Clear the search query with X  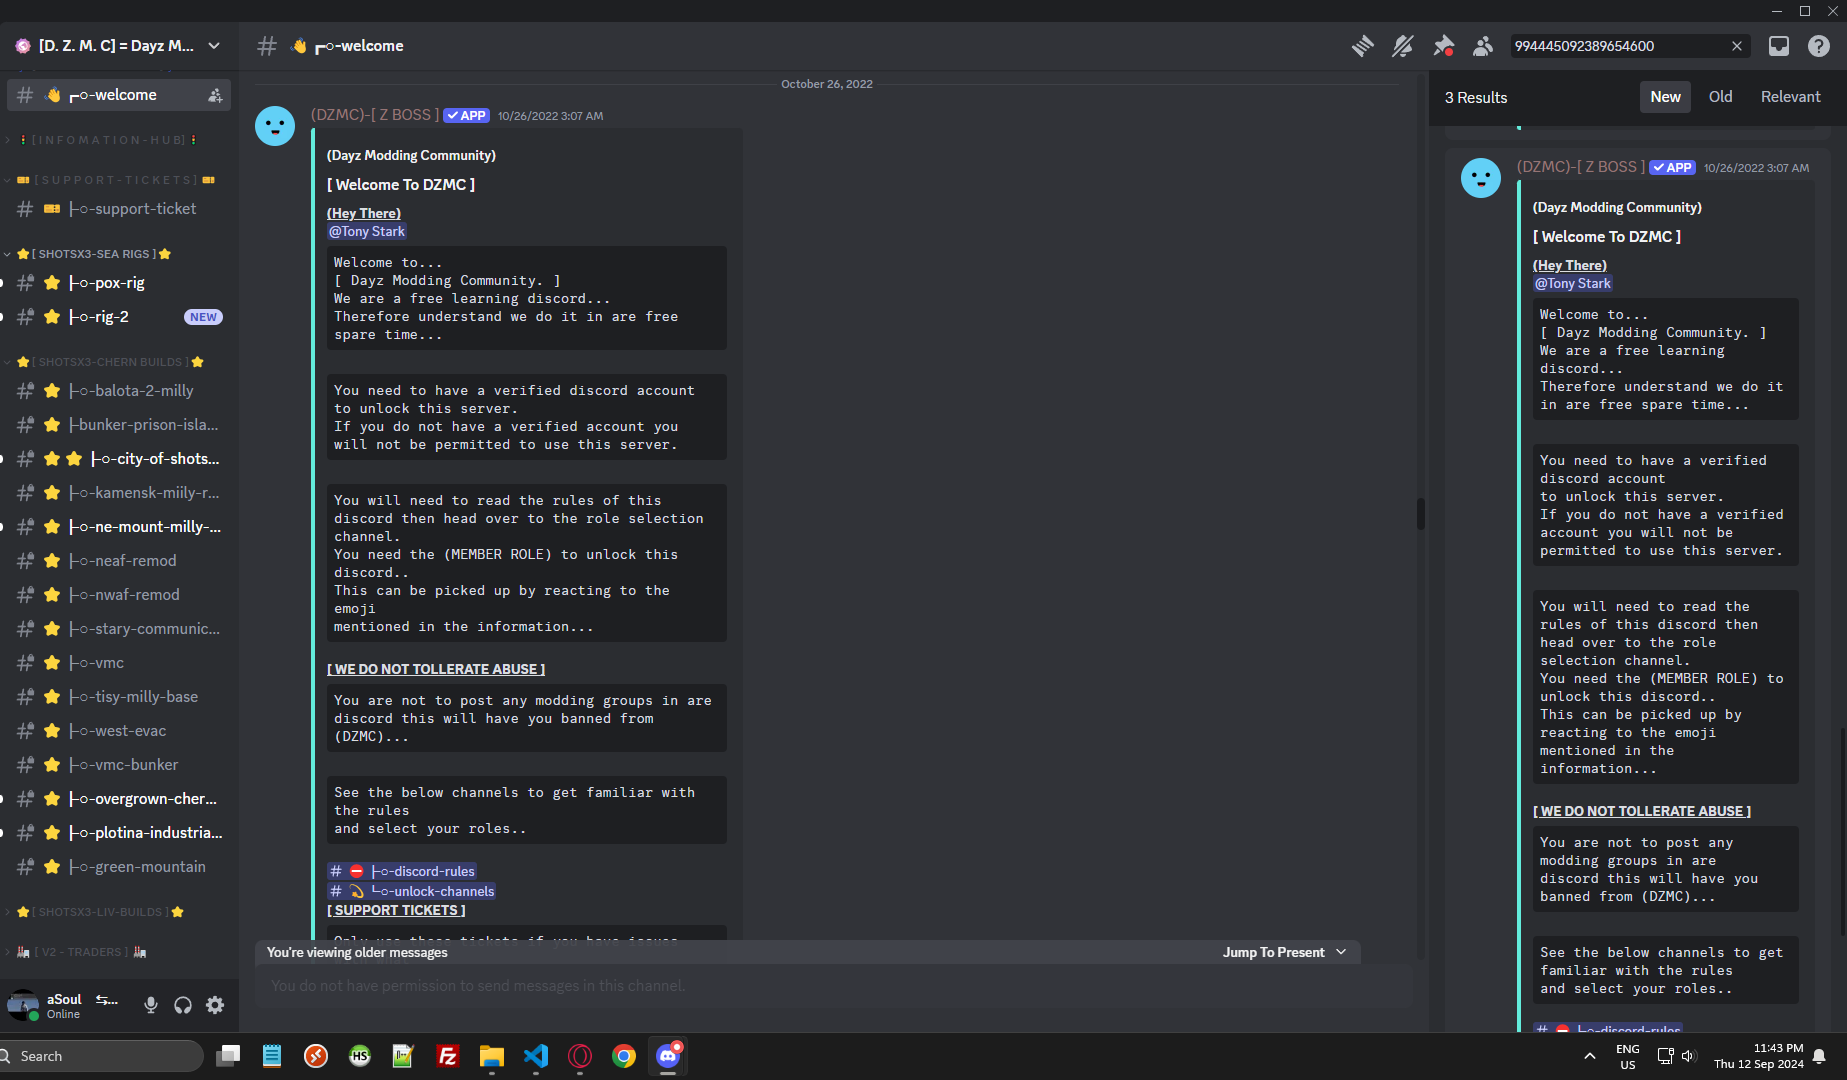point(1737,46)
